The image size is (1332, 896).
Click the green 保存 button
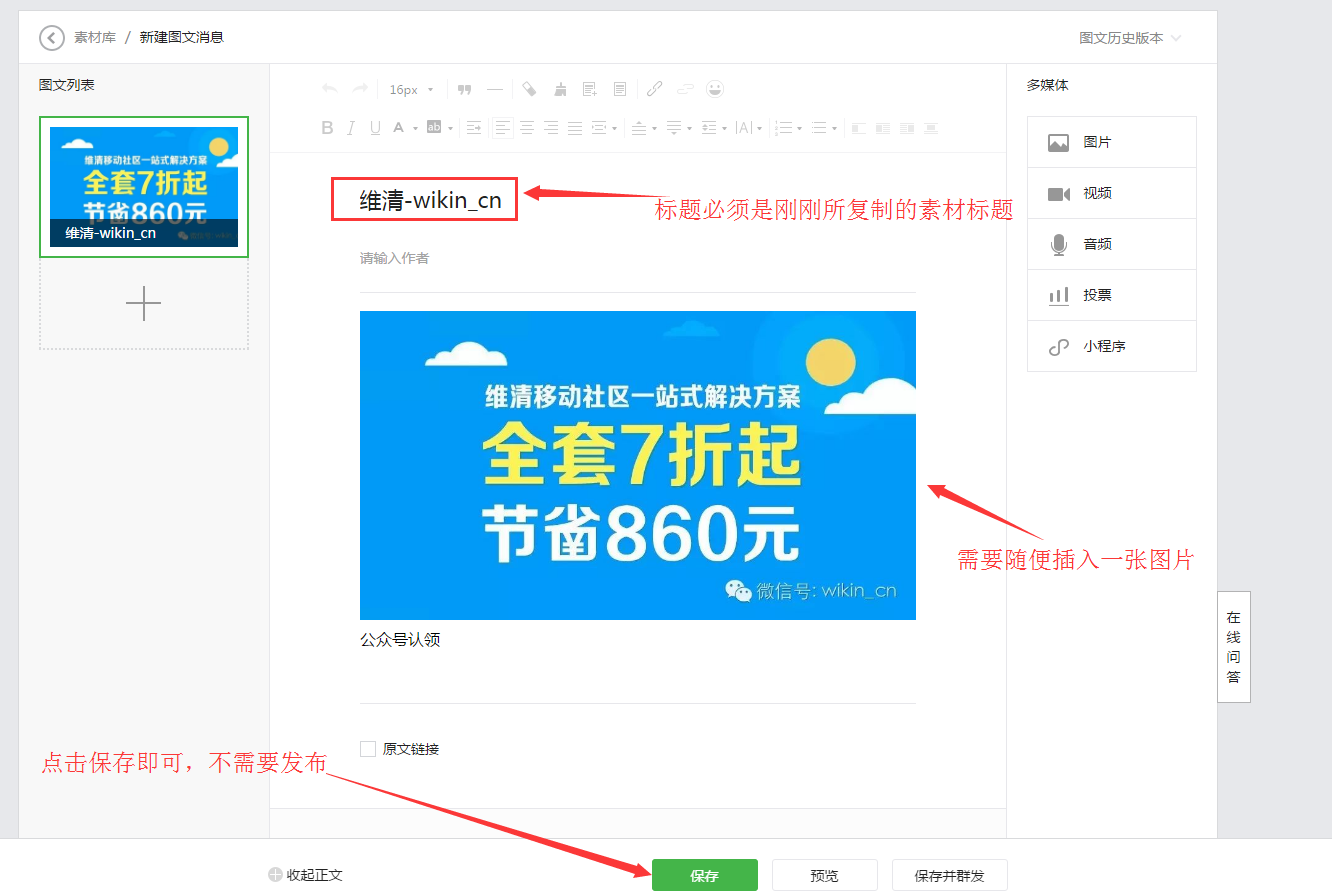point(705,875)
